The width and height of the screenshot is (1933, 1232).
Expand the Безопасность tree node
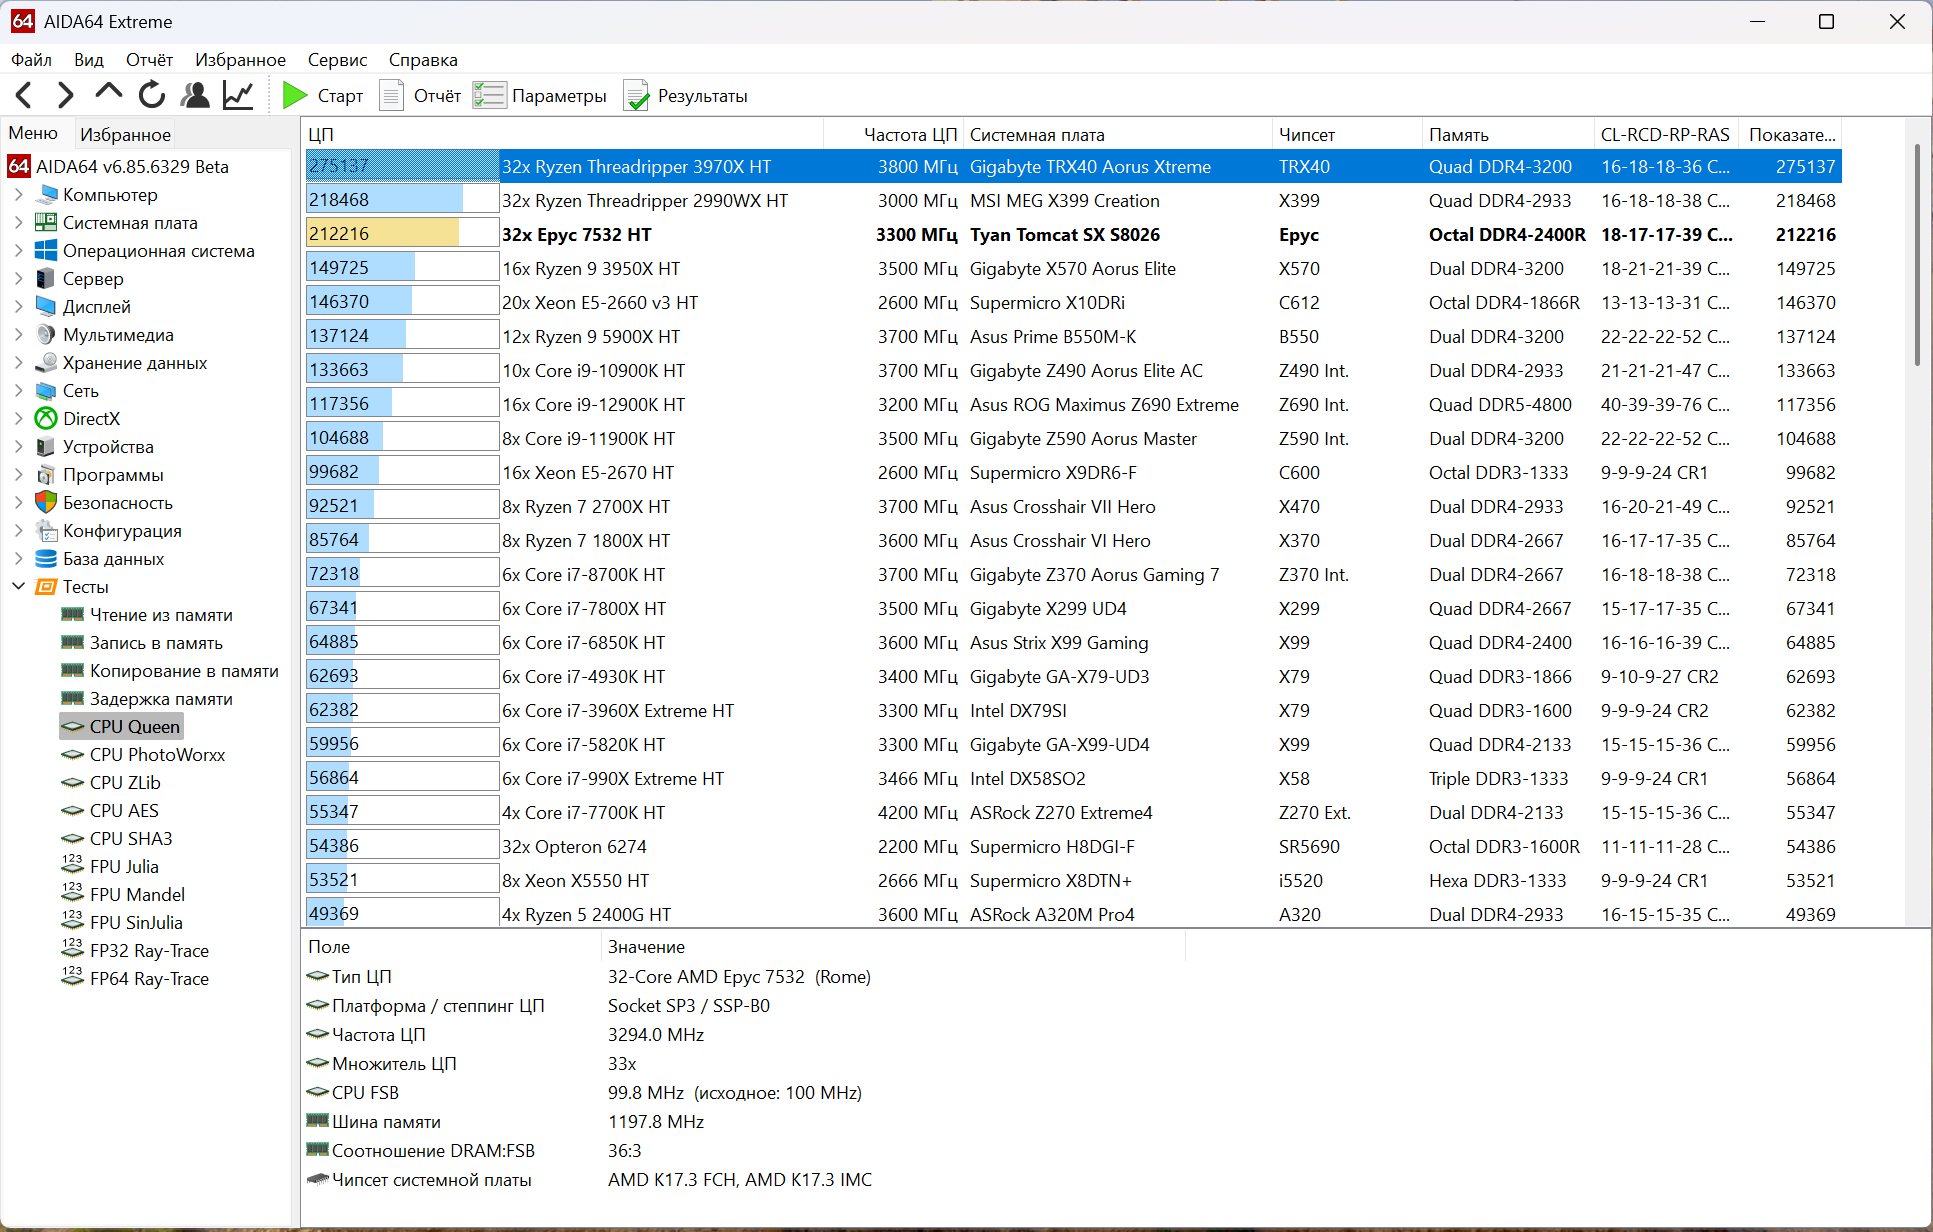pos(18,503)
